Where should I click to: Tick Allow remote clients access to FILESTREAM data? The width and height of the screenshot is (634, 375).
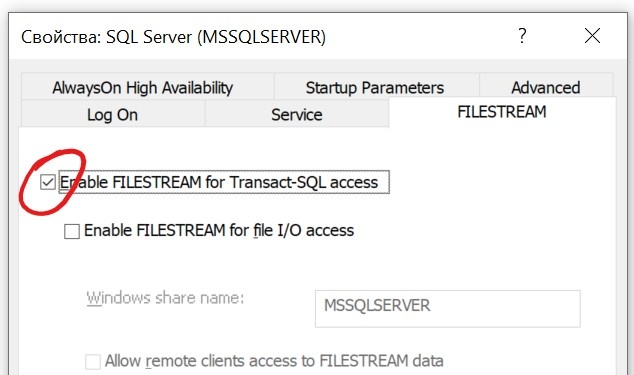[93, 361]
